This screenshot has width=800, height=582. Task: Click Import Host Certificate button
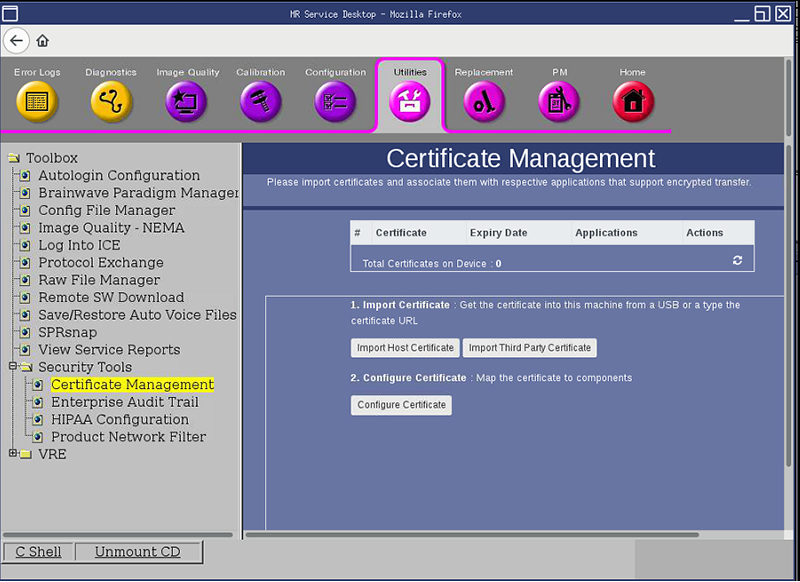click(405, 348)
